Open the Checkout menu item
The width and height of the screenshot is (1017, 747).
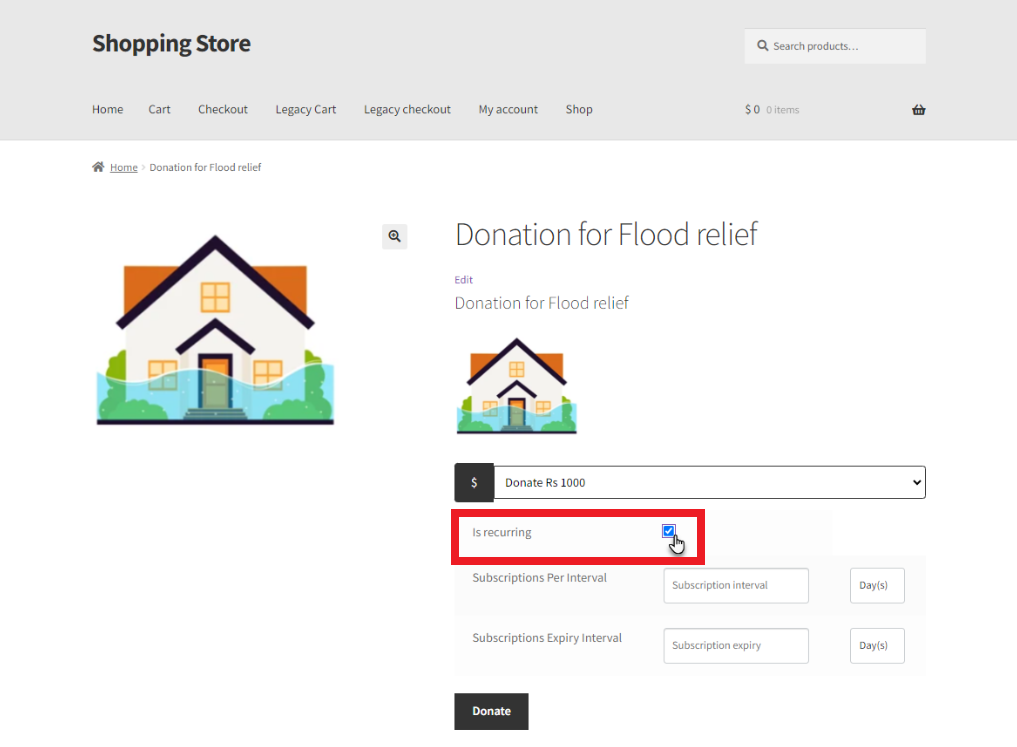pos(222,110)
